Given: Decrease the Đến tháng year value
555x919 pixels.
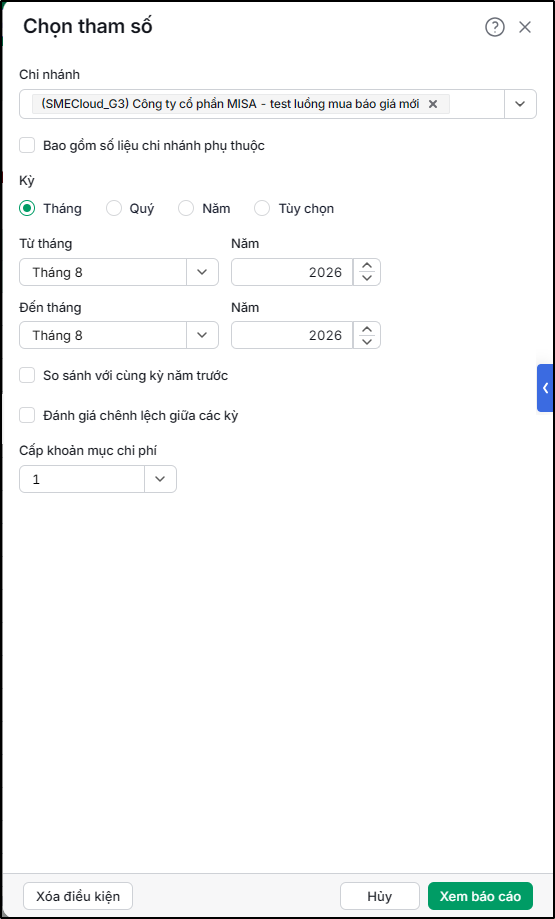Looking at the screenshot, I should (x=367, y=341).
